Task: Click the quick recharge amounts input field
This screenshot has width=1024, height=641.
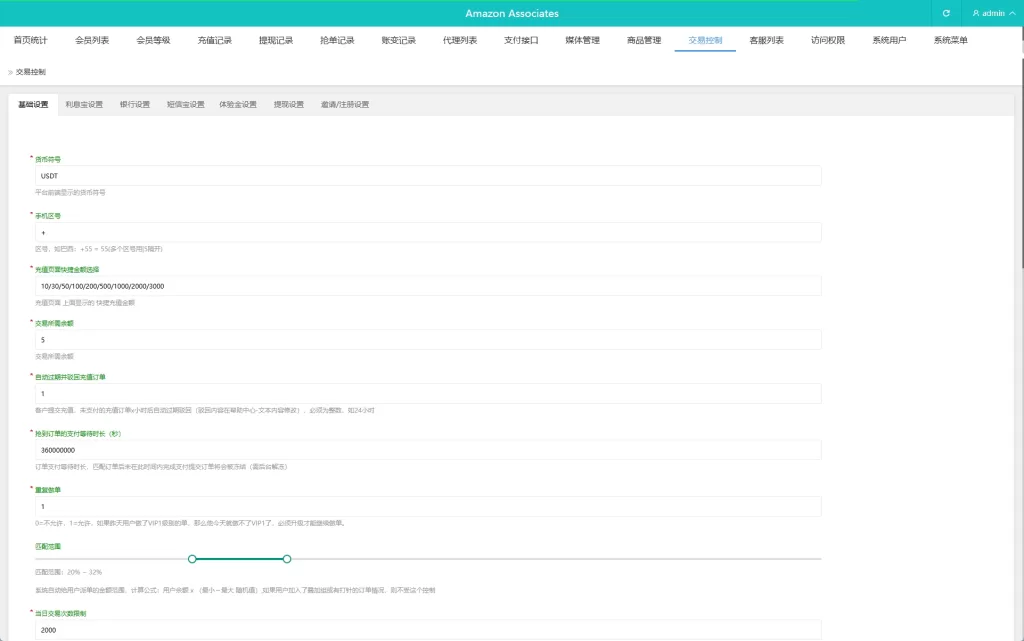Action: tap(427, 286)
